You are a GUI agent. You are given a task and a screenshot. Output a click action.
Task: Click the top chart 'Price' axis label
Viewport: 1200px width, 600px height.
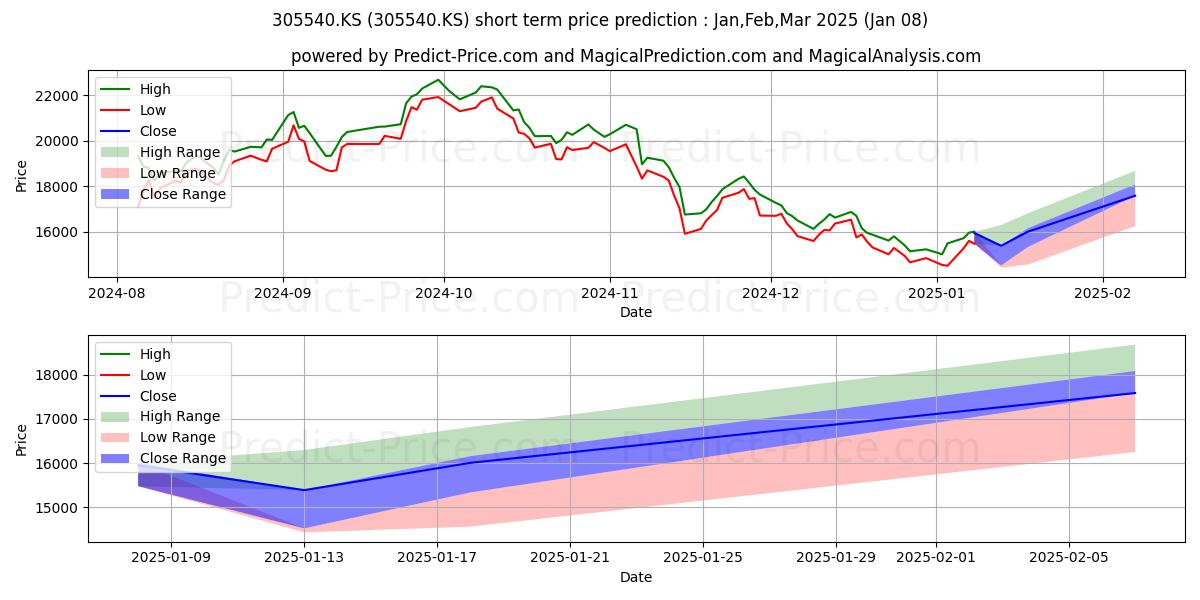22,177
